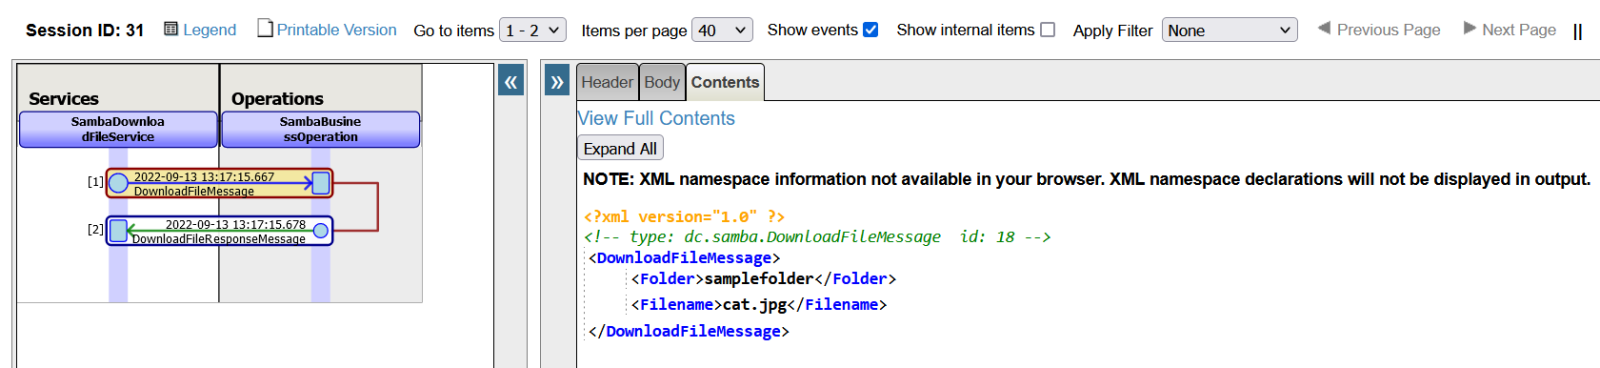
Task: Go to Next Page arrow
Action: pyautogui.click(x=1470, y=28)
